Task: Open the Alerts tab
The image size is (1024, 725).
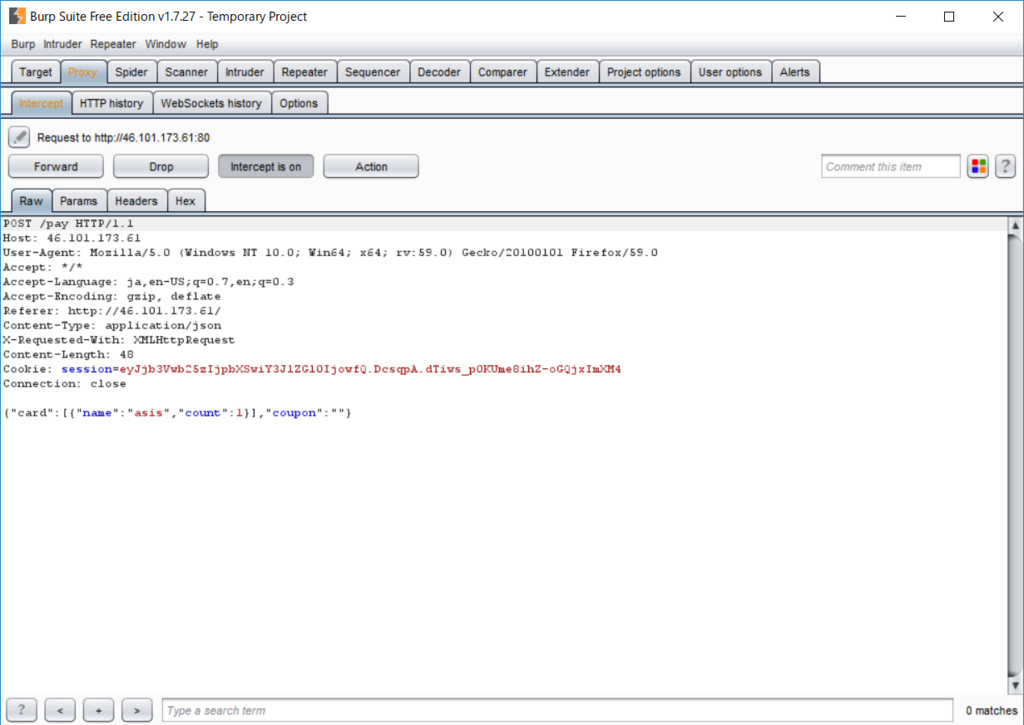Action: point(794,72)
